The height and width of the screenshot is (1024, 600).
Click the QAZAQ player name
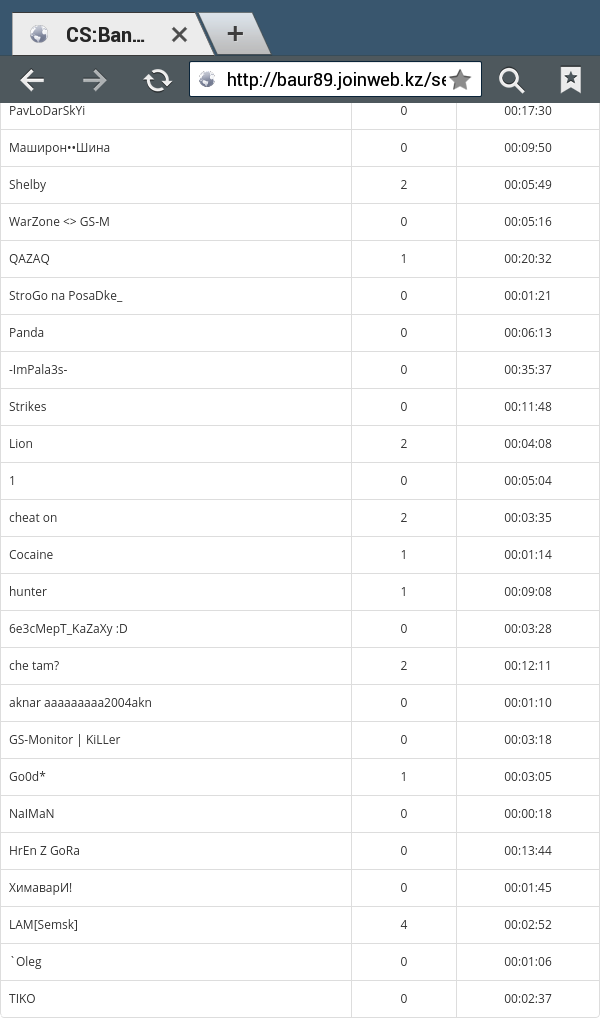click(29, 259)
